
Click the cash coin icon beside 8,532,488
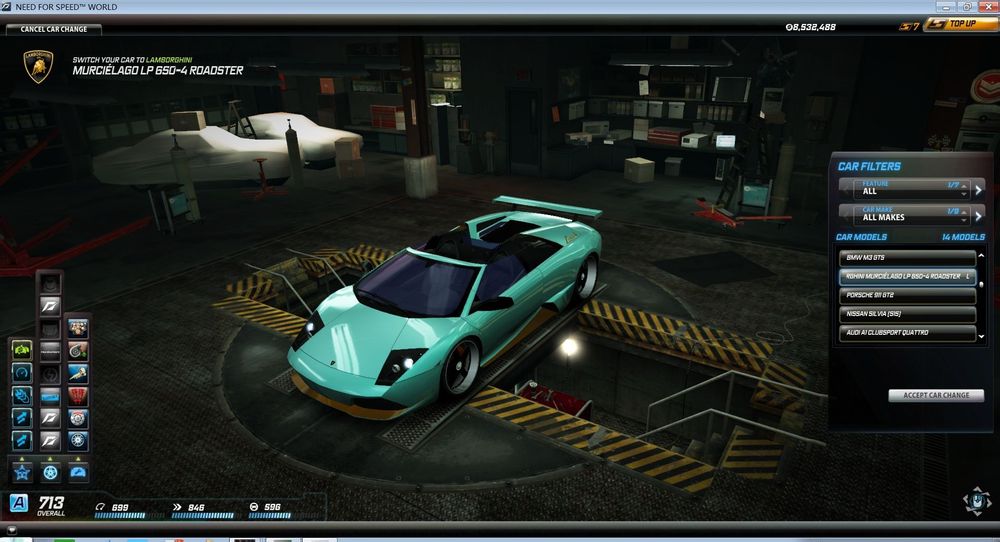[x=788, y=27]
